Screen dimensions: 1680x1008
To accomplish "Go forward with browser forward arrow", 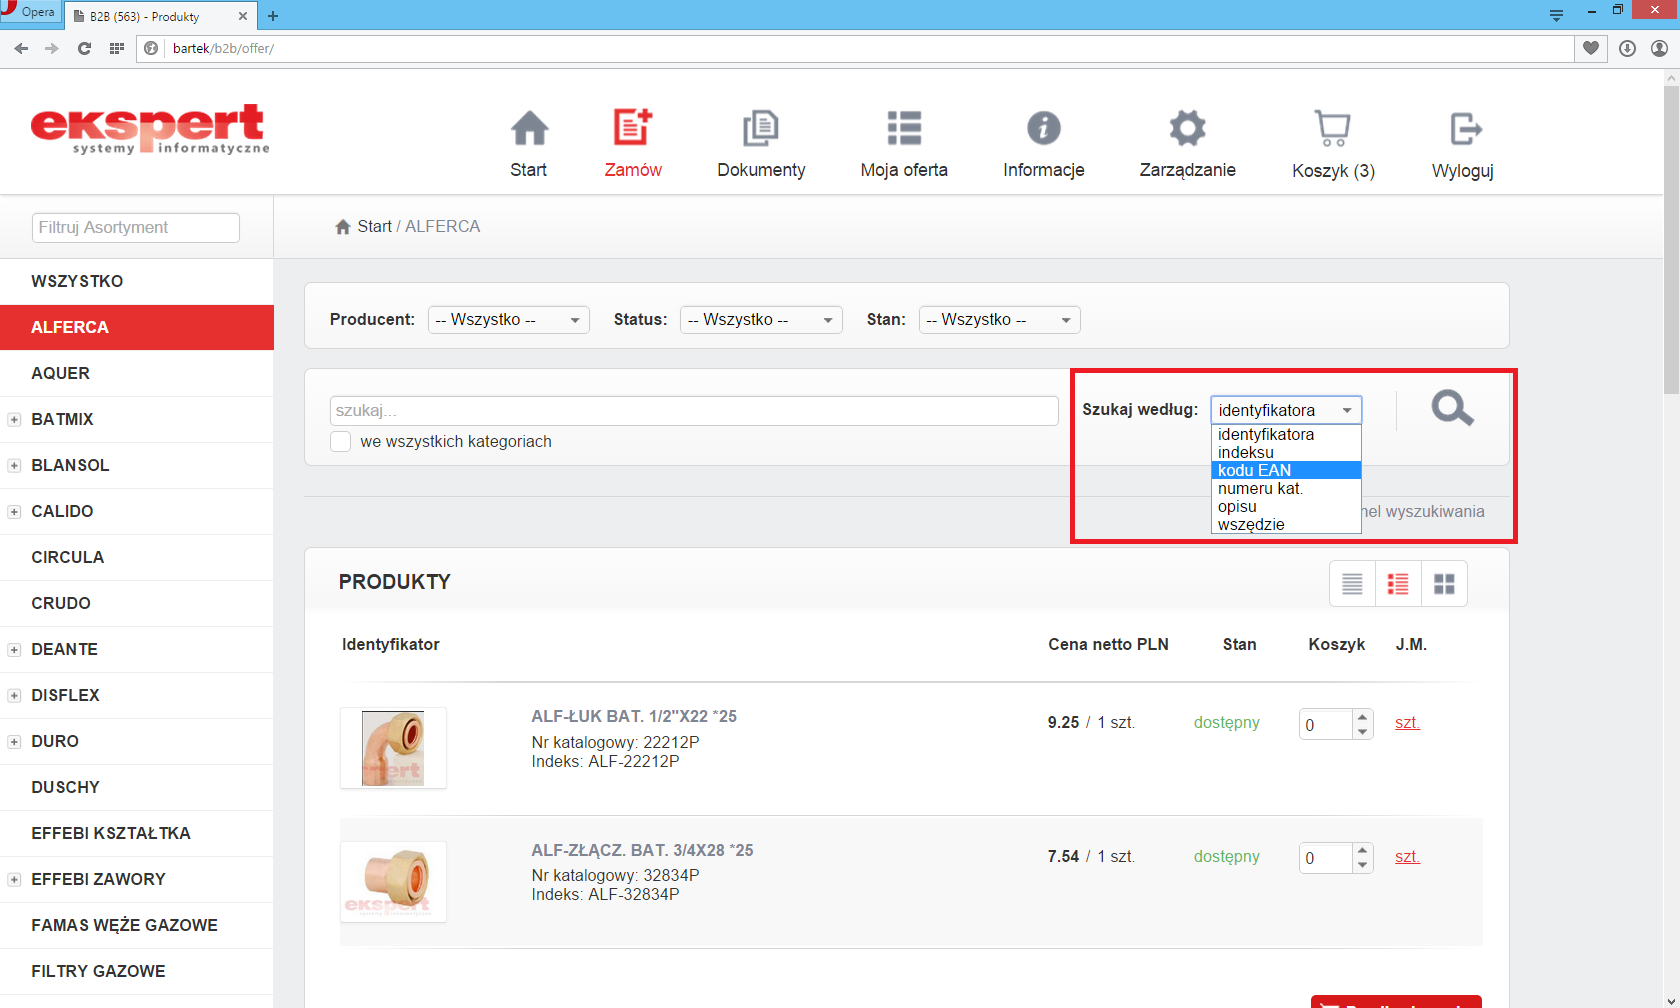I will [x=52, y=48].
